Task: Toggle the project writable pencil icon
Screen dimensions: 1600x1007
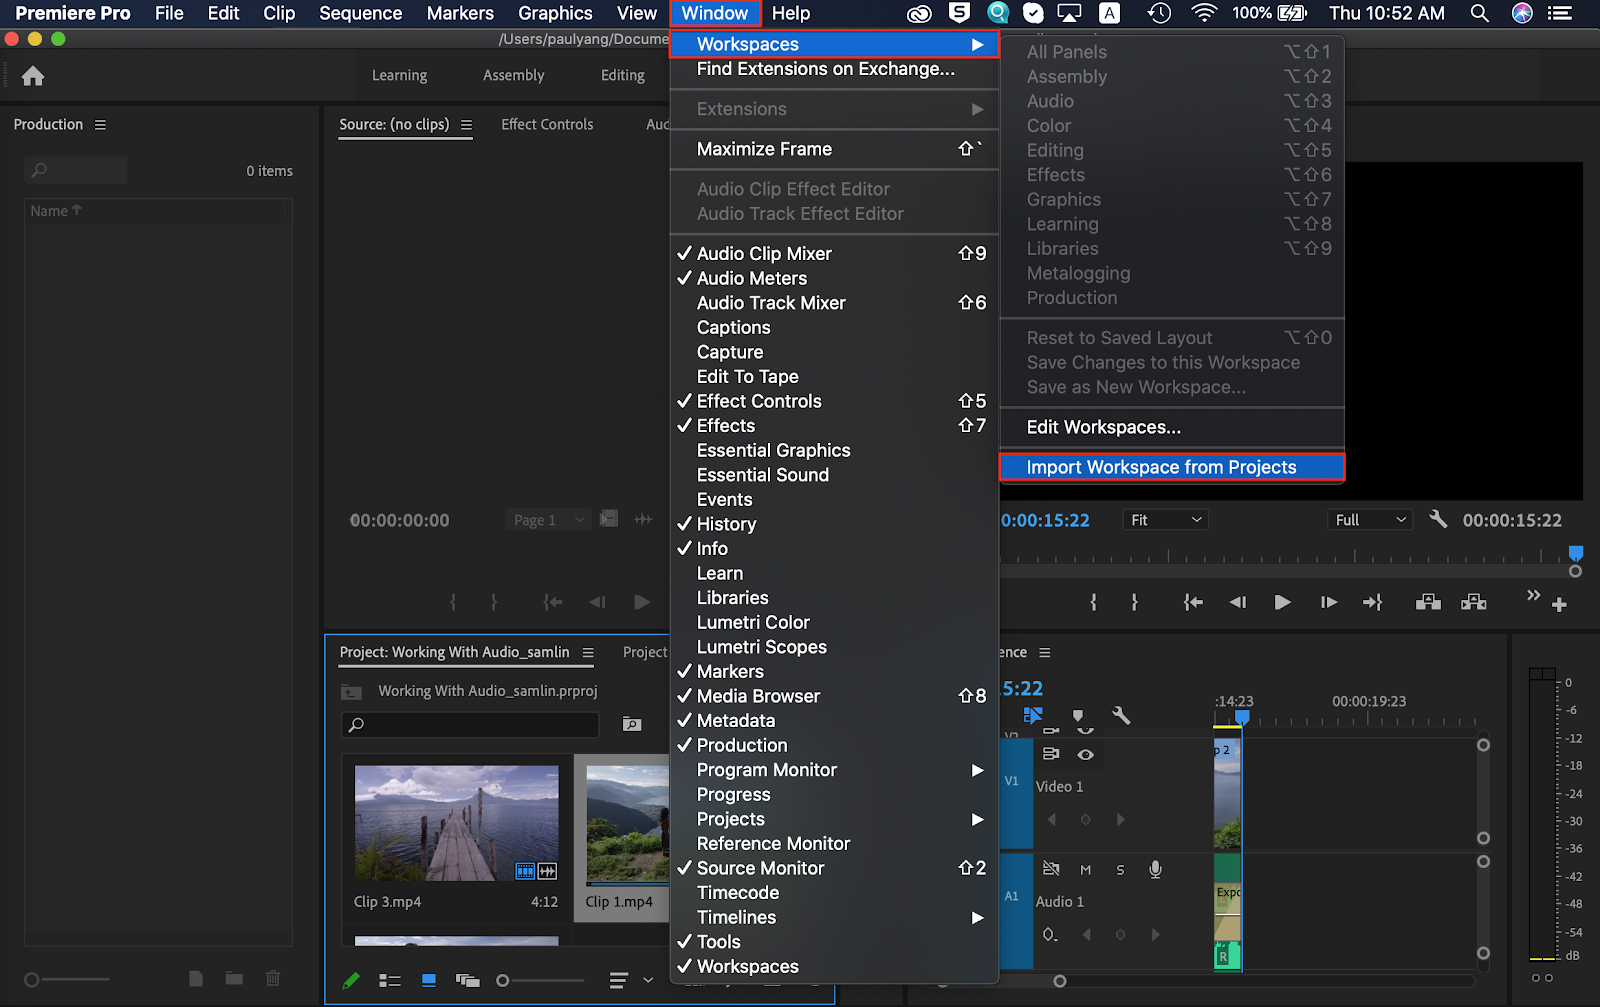Action: click(x=351, y=981)
